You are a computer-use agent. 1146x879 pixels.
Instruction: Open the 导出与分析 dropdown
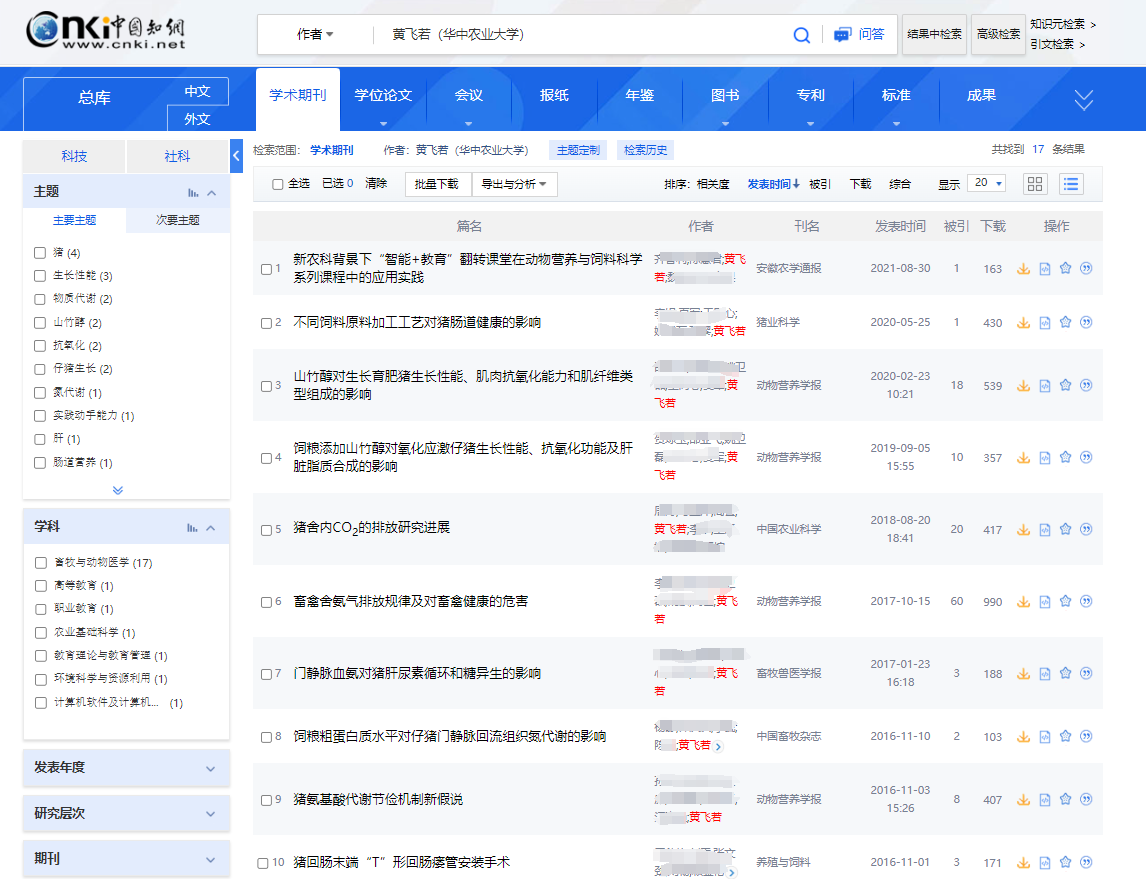pyautogui.click(x=515, y=184)
